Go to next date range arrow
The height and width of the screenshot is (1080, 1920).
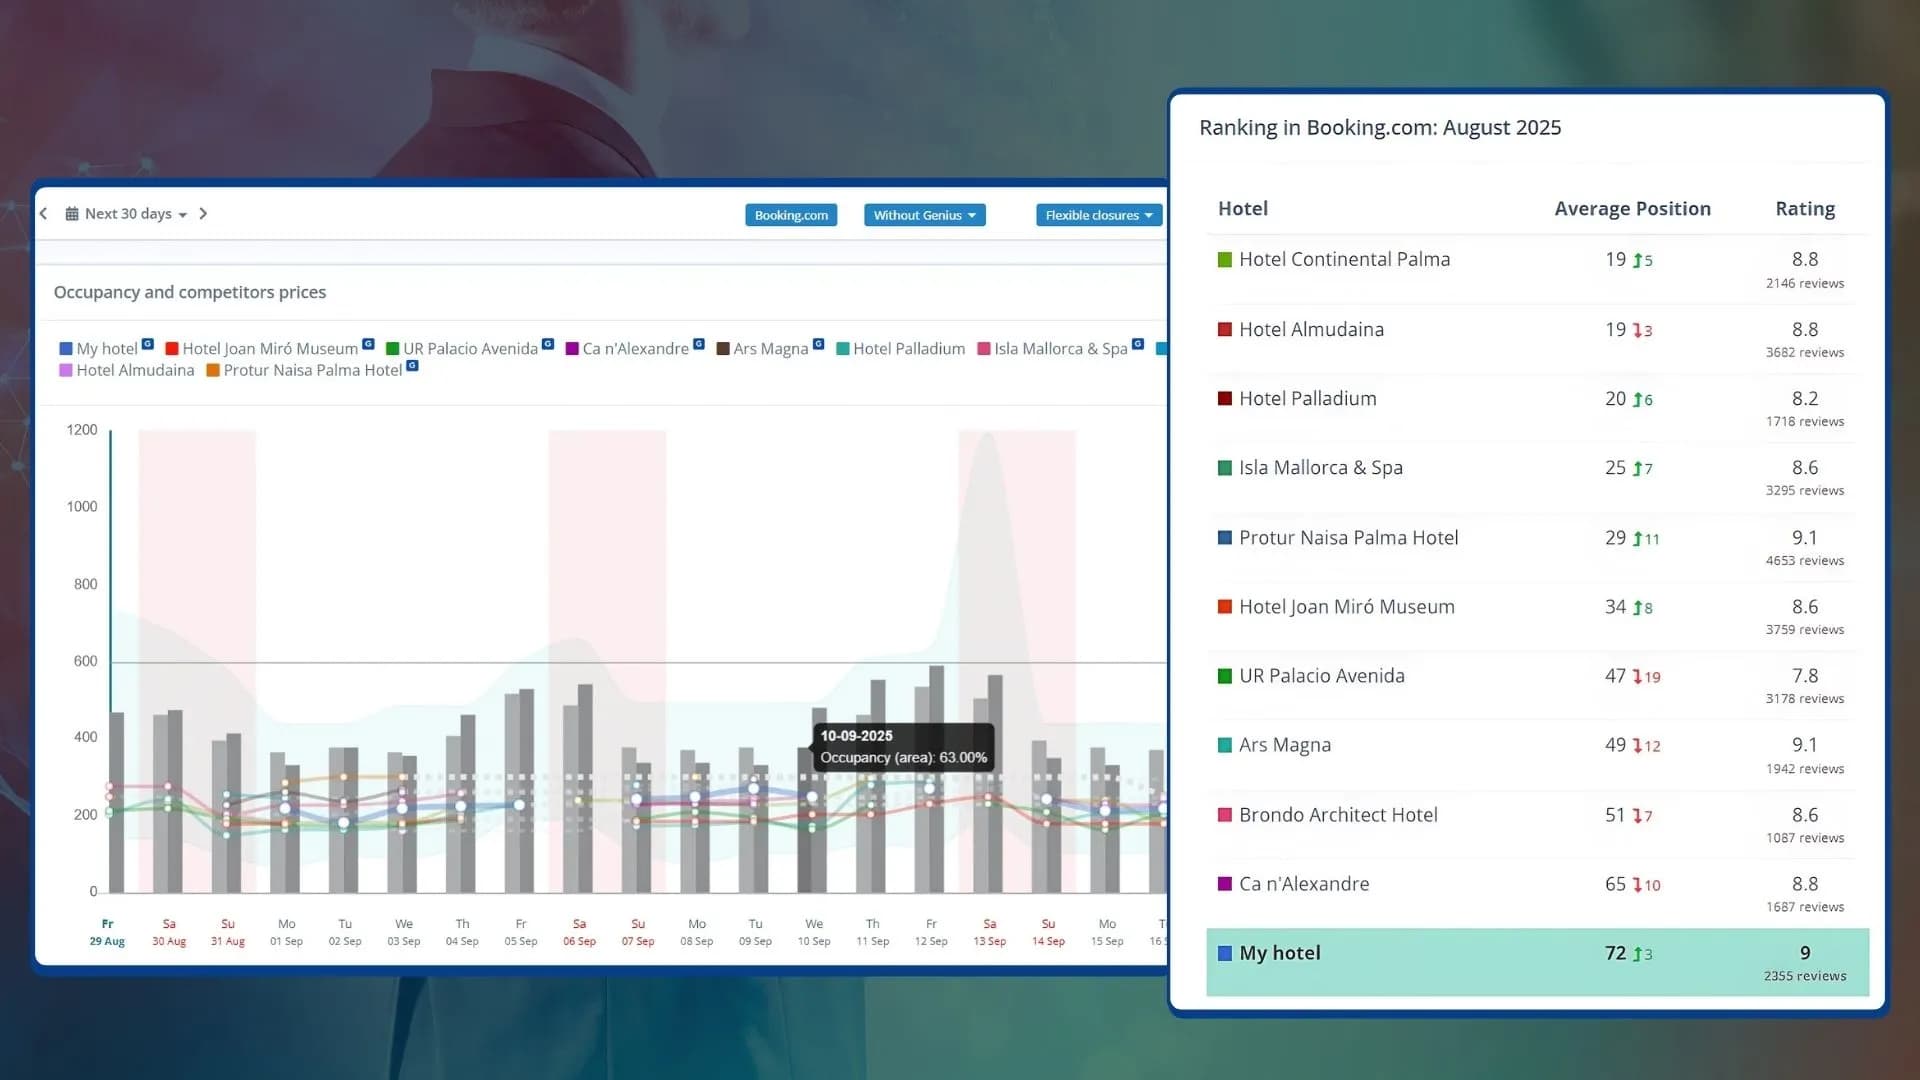(x=203, y=214)
